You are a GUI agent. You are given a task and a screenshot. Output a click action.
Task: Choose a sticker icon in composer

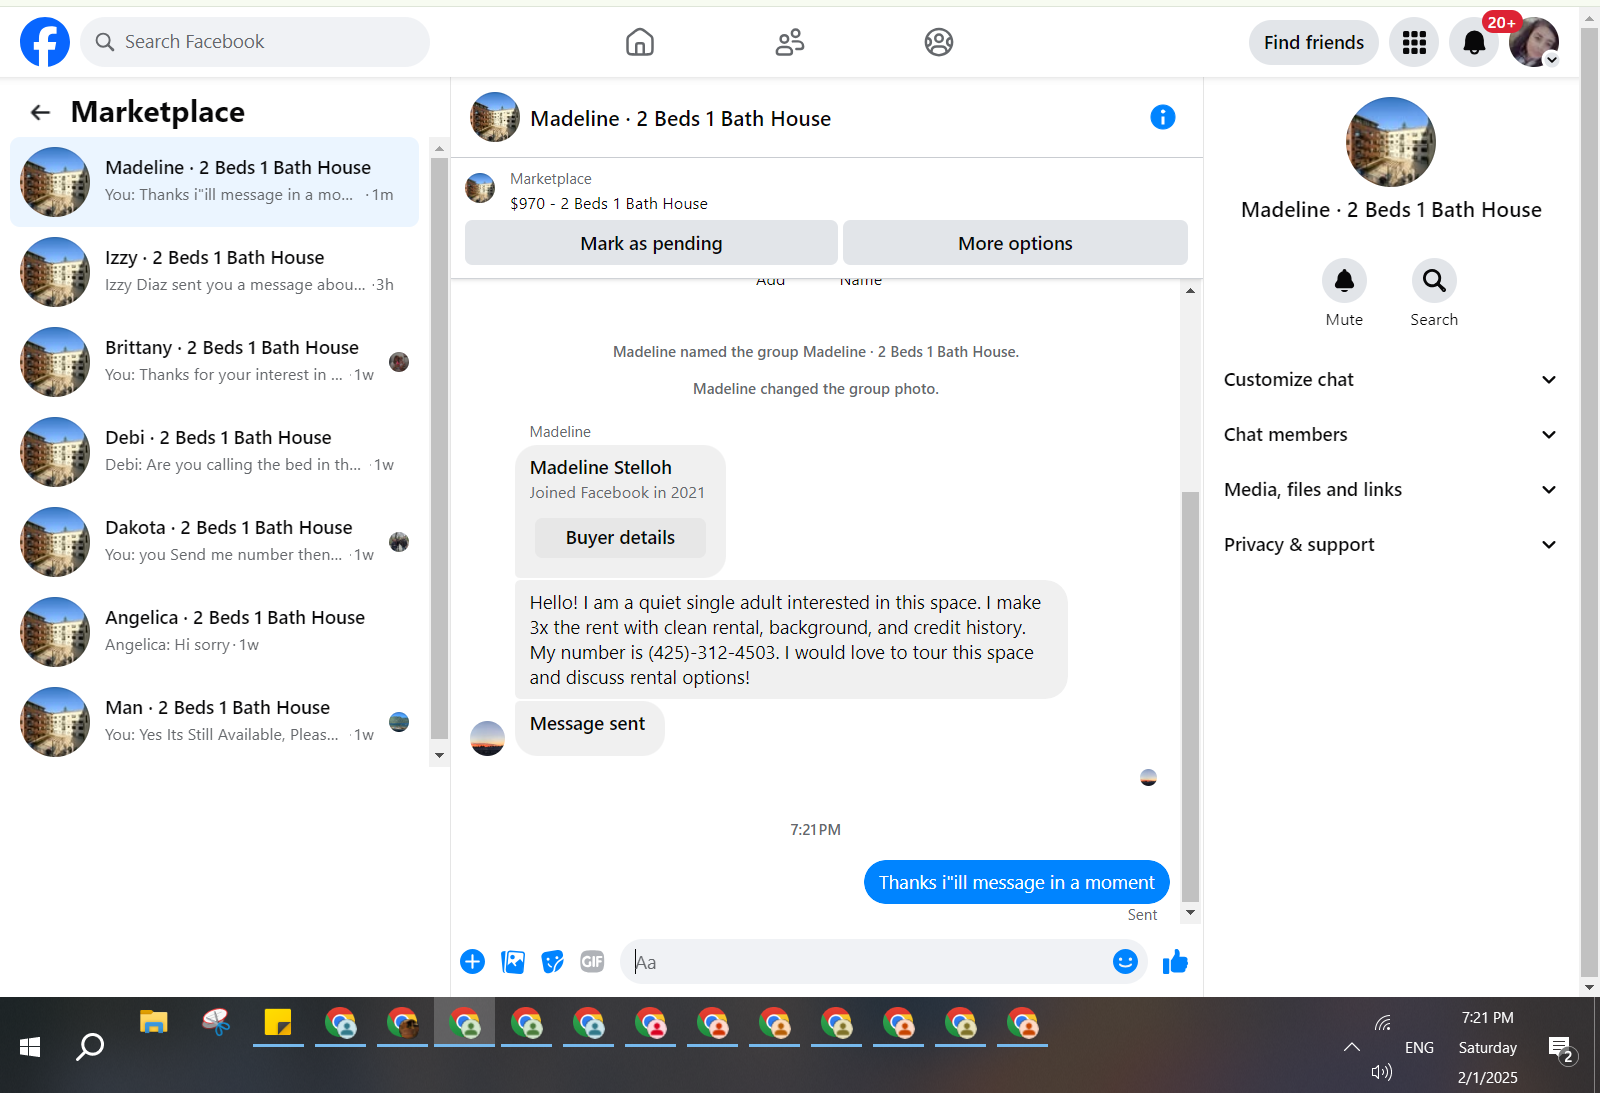(x=553, y=962)
